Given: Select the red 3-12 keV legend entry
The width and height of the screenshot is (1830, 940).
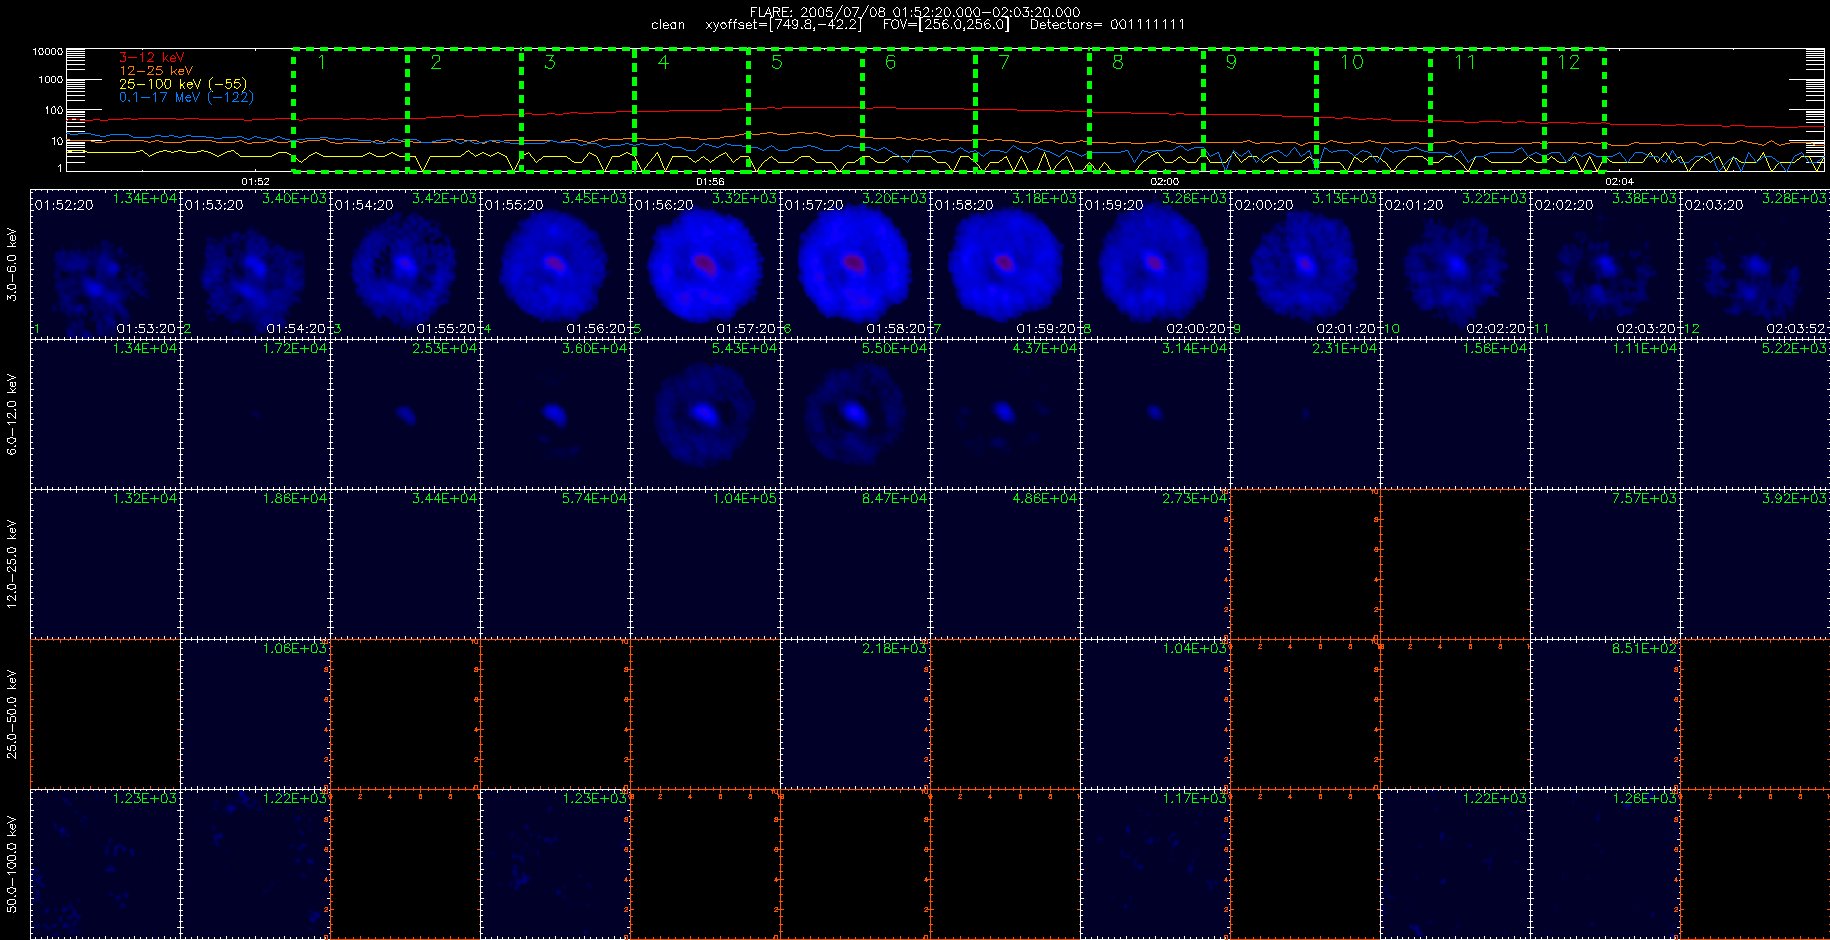Looking at the screenshot, I should pyautogui.click(x=152, y=58).
